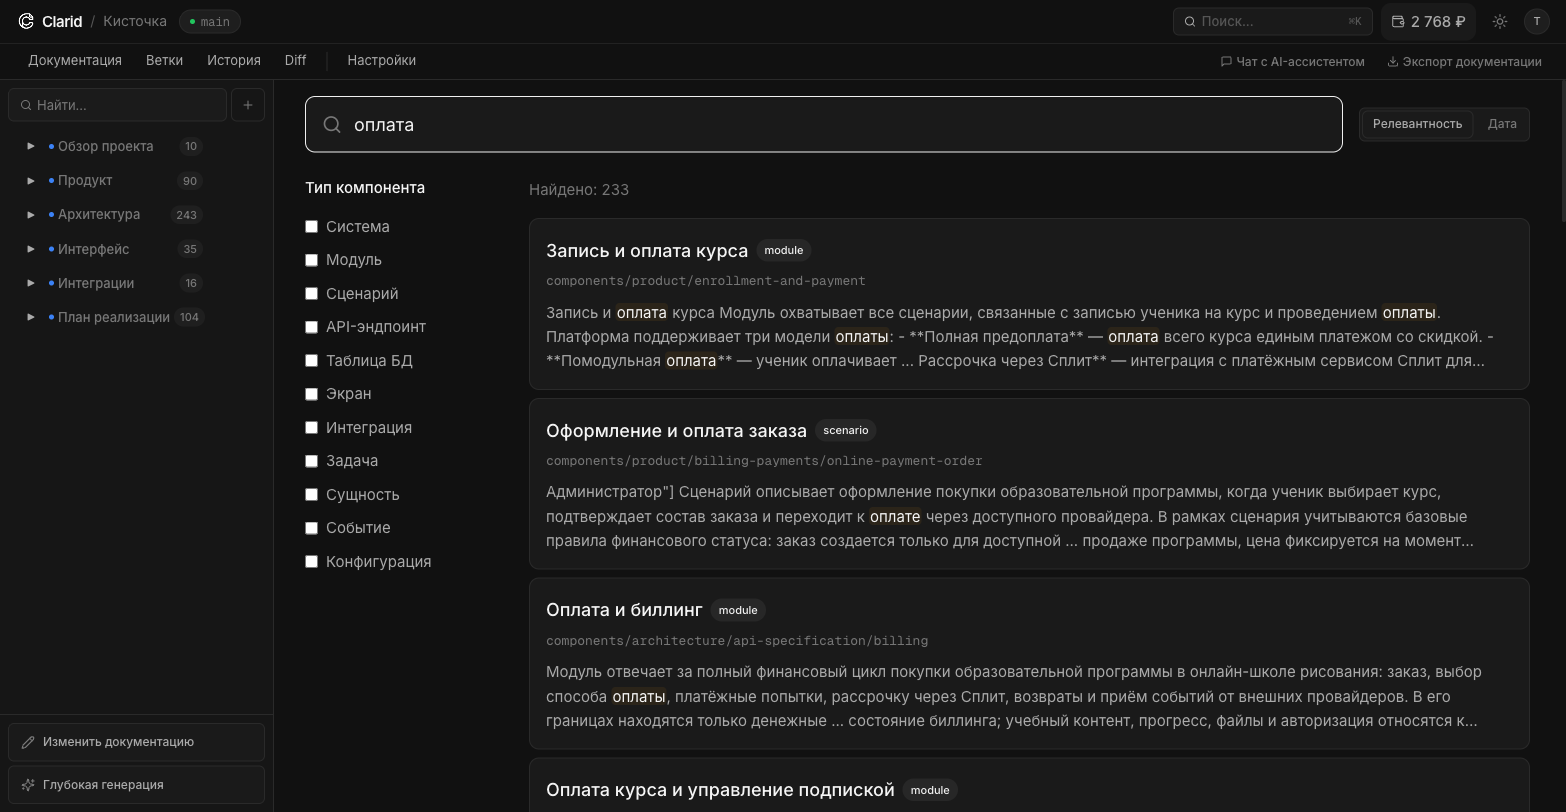Open the Оплата и биллинг result
The image size is (1566, 812).
(624, 609)
